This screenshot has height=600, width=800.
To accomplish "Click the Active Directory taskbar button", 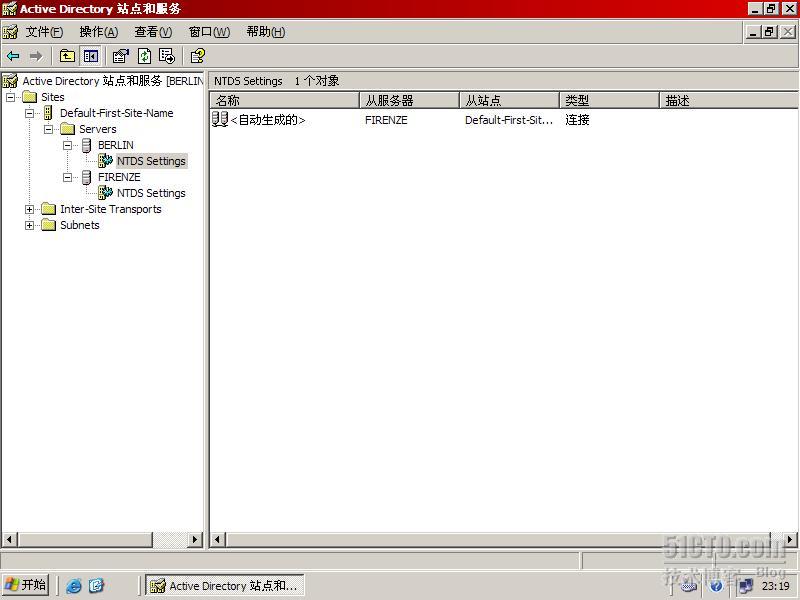I will click(x=225, y=585).
